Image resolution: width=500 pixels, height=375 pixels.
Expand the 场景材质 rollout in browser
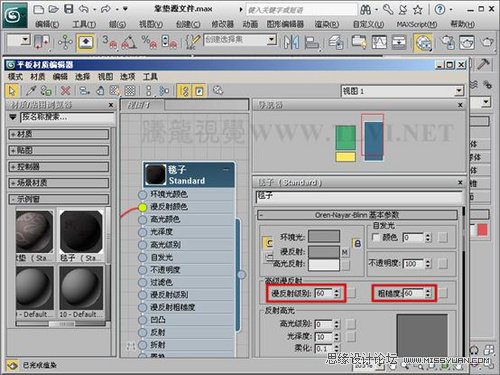[x=59, y=183]
